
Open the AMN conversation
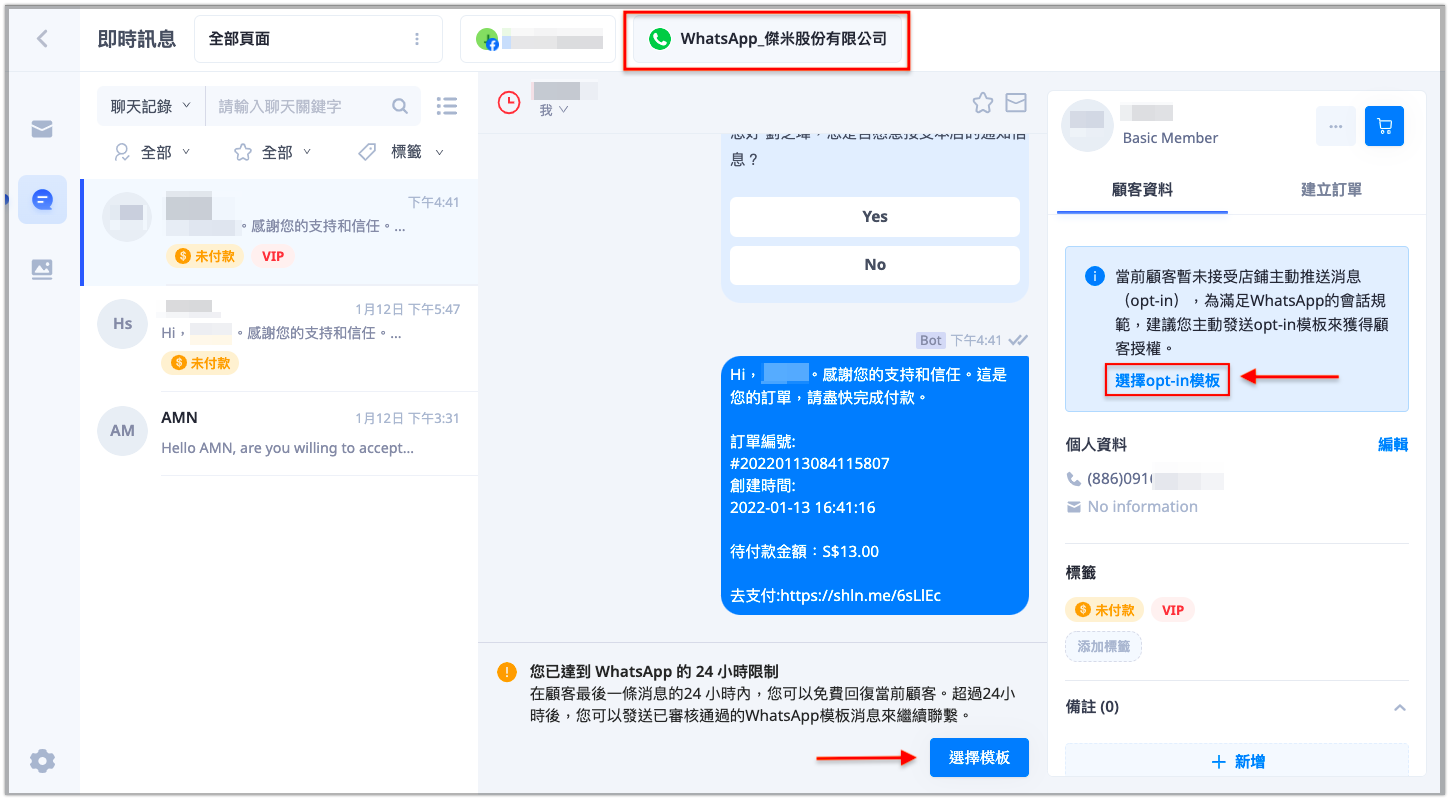pos(279,432)
